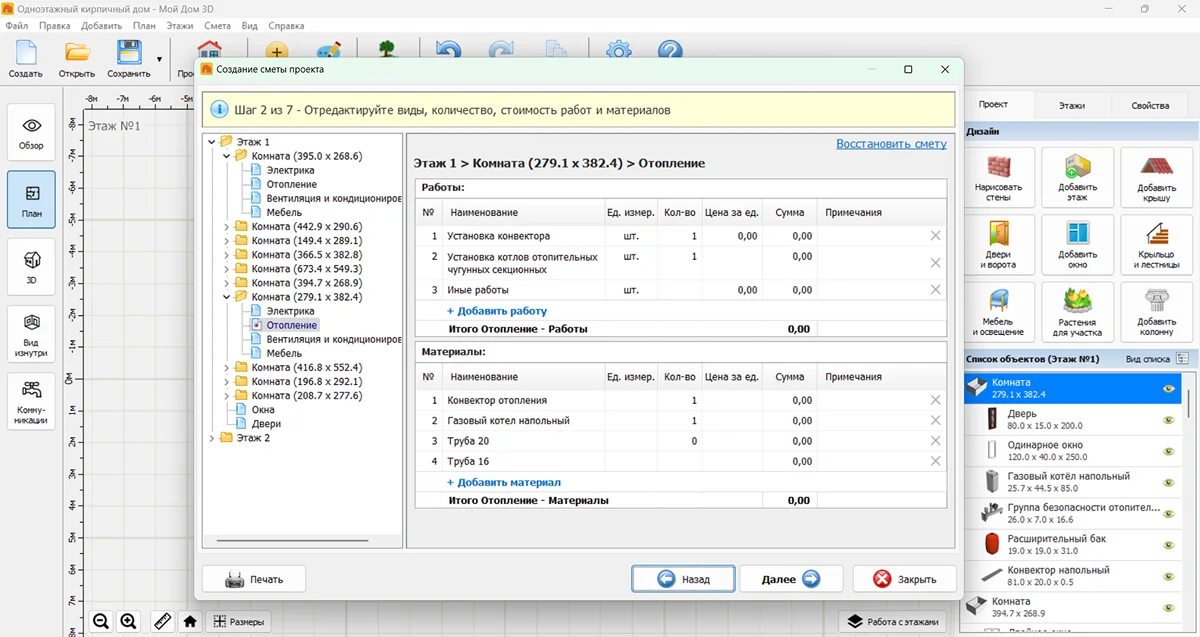Toggle visibility of Комната 394.7 x 268.9
The width and height of the screenshot is (1200, 637).
click(1168, 607)
